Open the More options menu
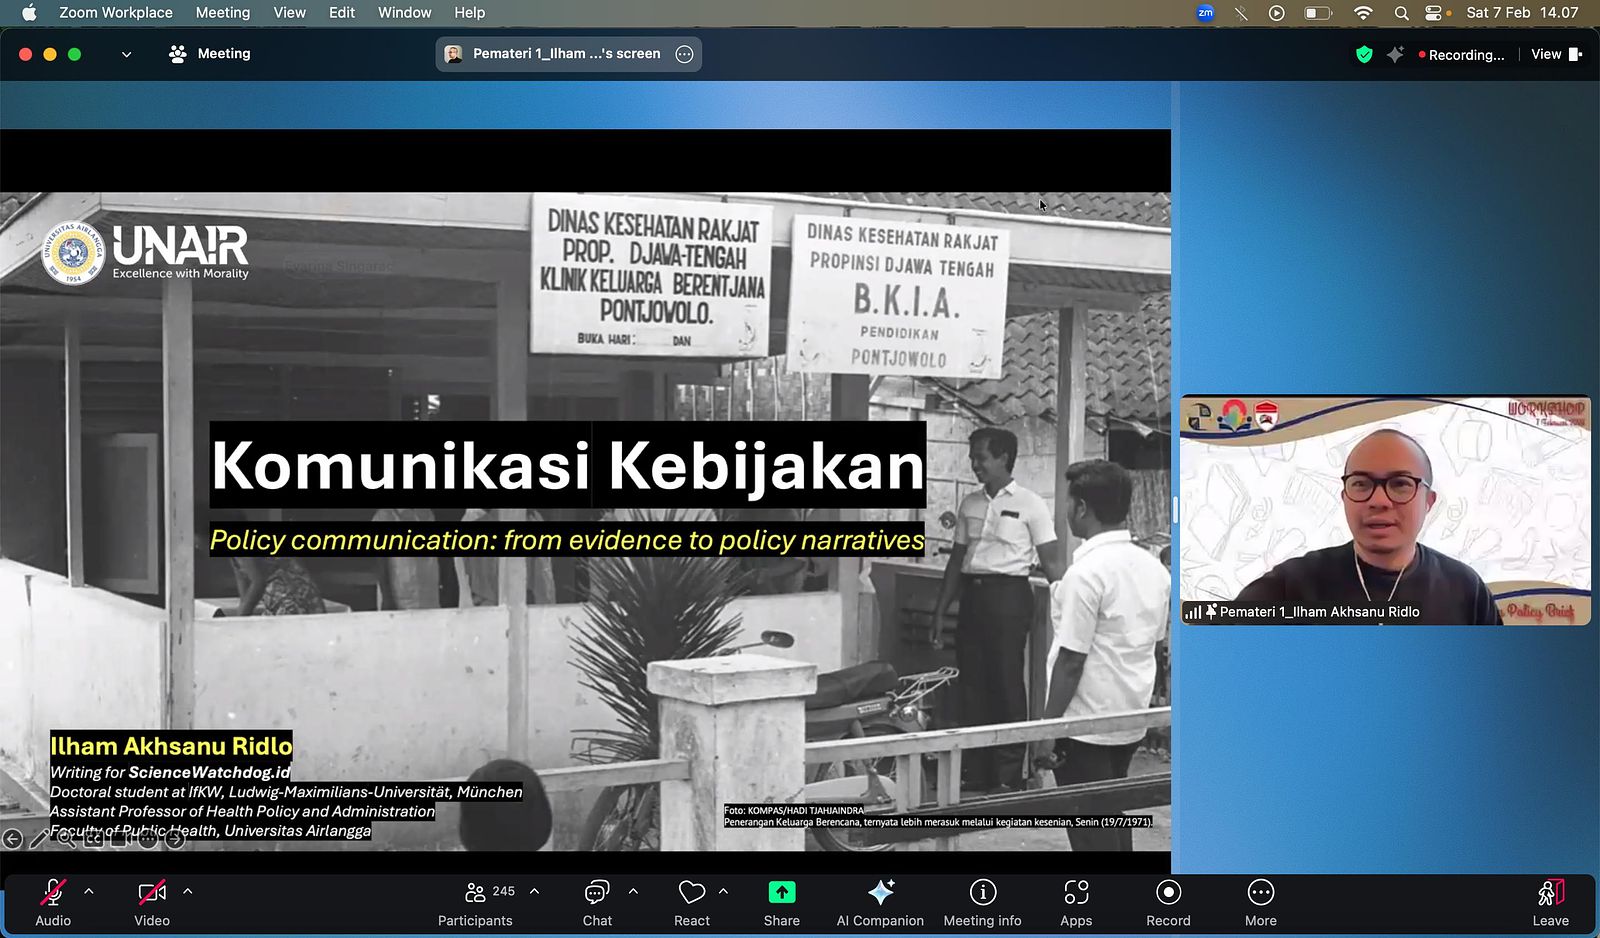Viewport: 1600px width, 938px height. click(x=1260, y=903)
